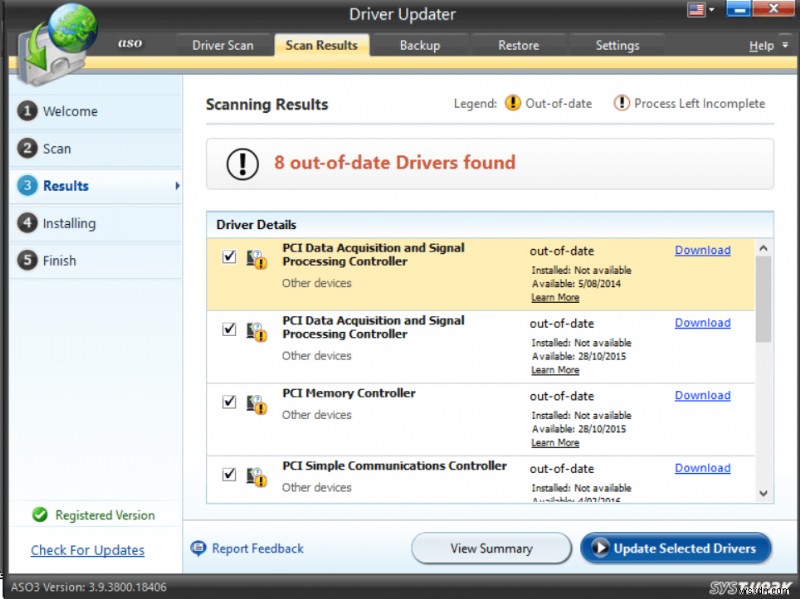Click the step 4 Installing number icon

tap(28, 223)
